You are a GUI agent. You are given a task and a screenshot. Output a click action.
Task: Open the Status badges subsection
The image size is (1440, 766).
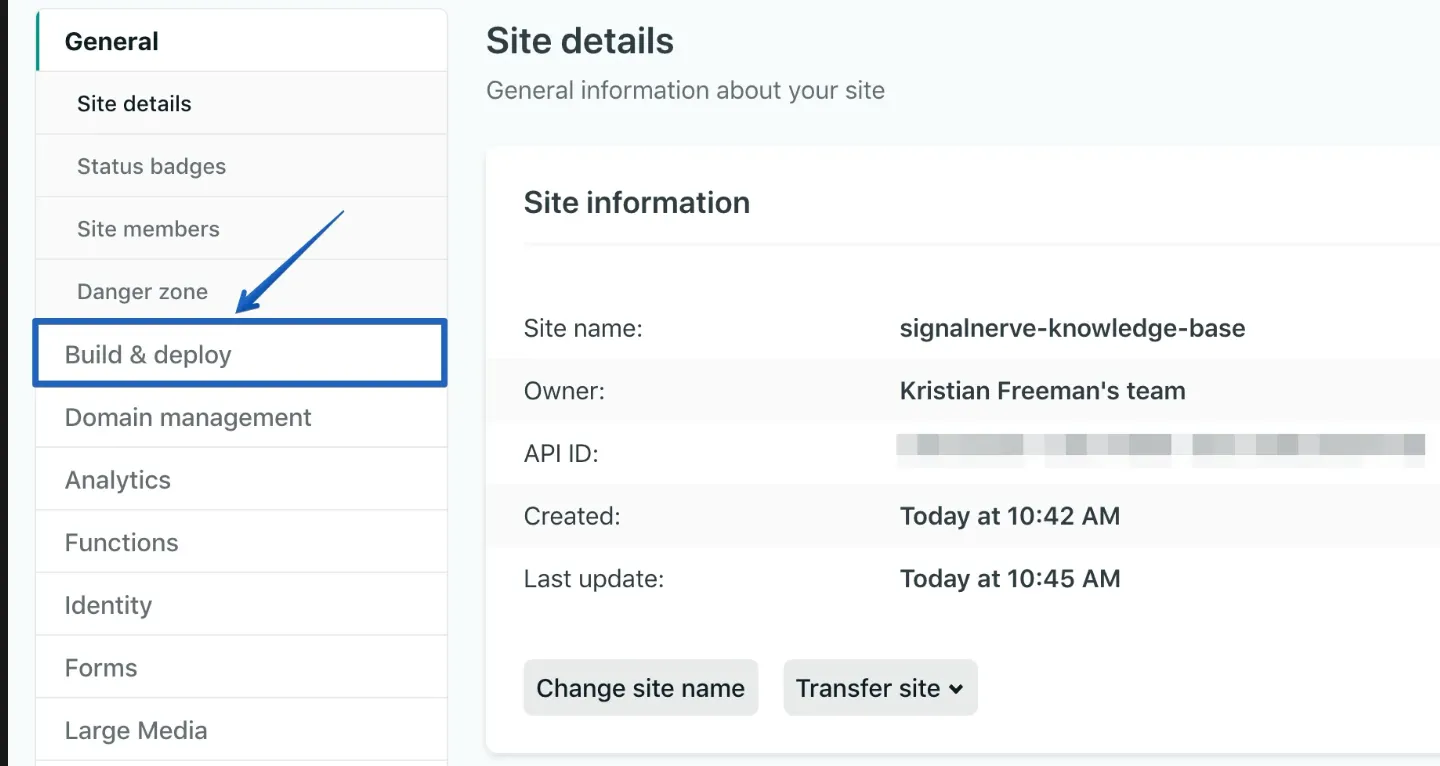tap(151, 167)
